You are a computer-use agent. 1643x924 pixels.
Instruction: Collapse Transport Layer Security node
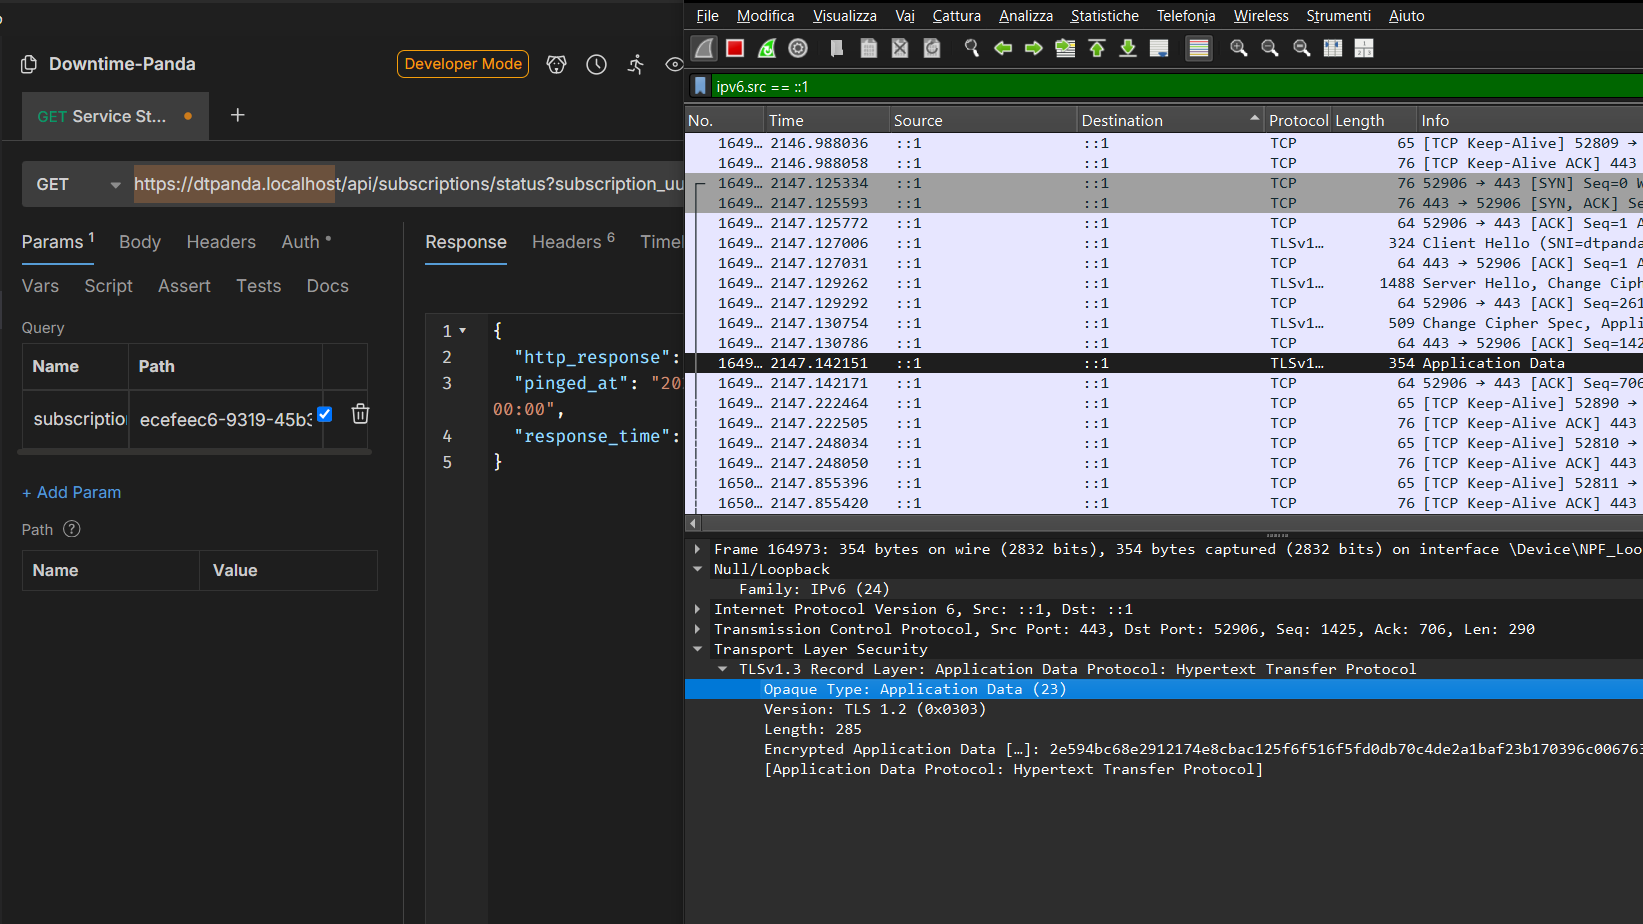(x=697, y=649)
